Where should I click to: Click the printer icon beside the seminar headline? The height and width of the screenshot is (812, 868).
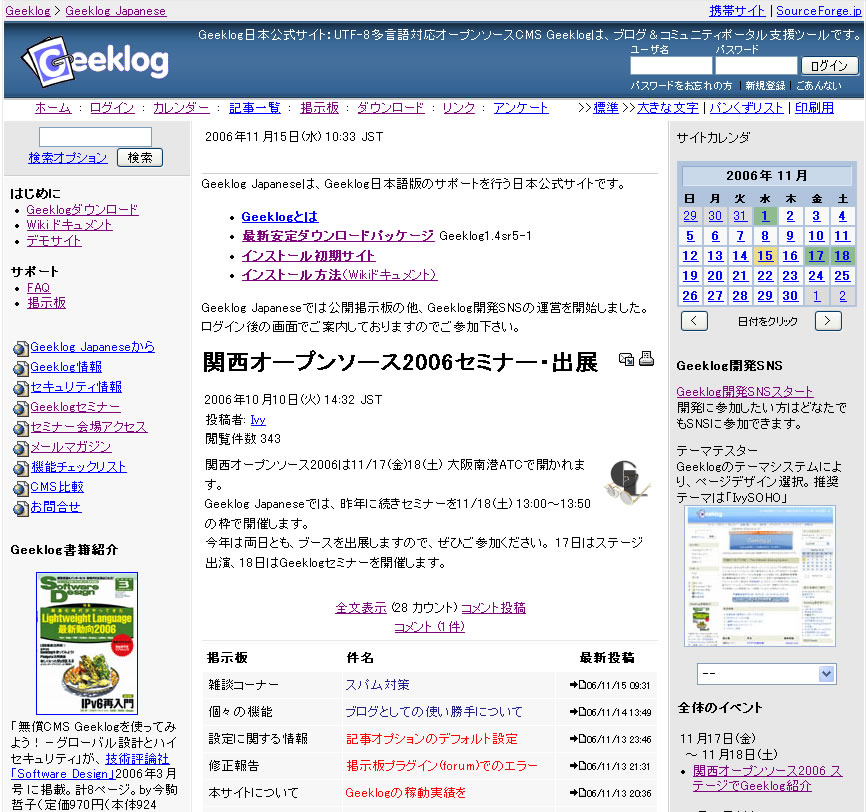[646, 359]
